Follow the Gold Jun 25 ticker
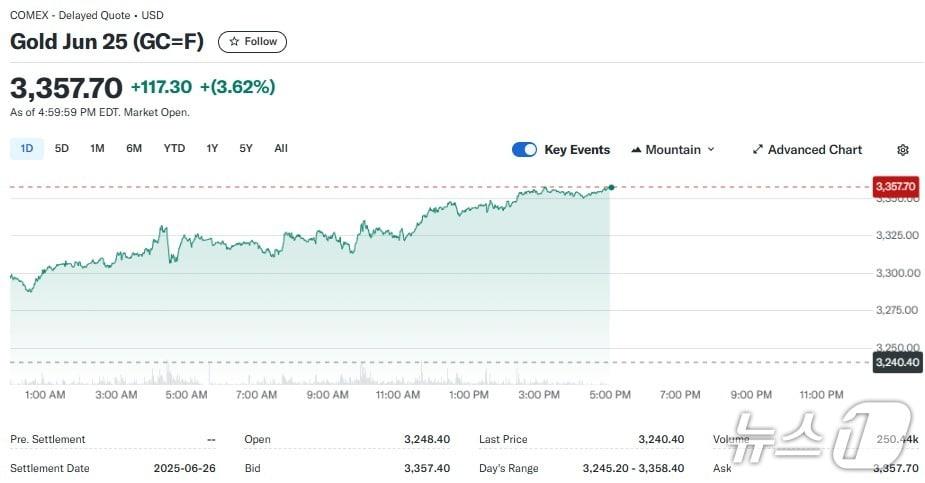The height and width of the screenshot is (483, 925). coord(253,42)
